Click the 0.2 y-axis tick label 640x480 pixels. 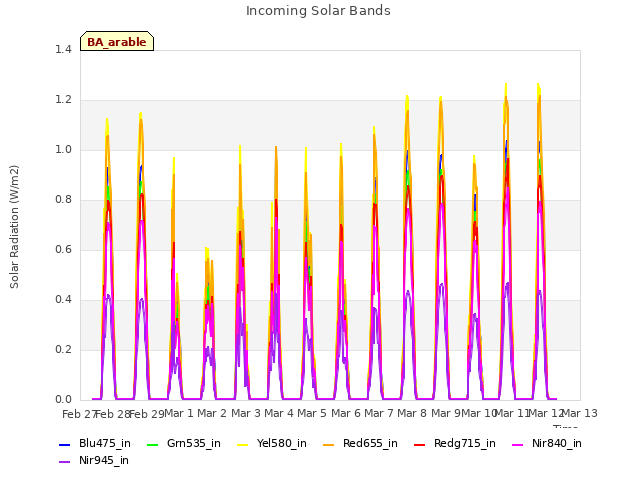pos(63,349)
